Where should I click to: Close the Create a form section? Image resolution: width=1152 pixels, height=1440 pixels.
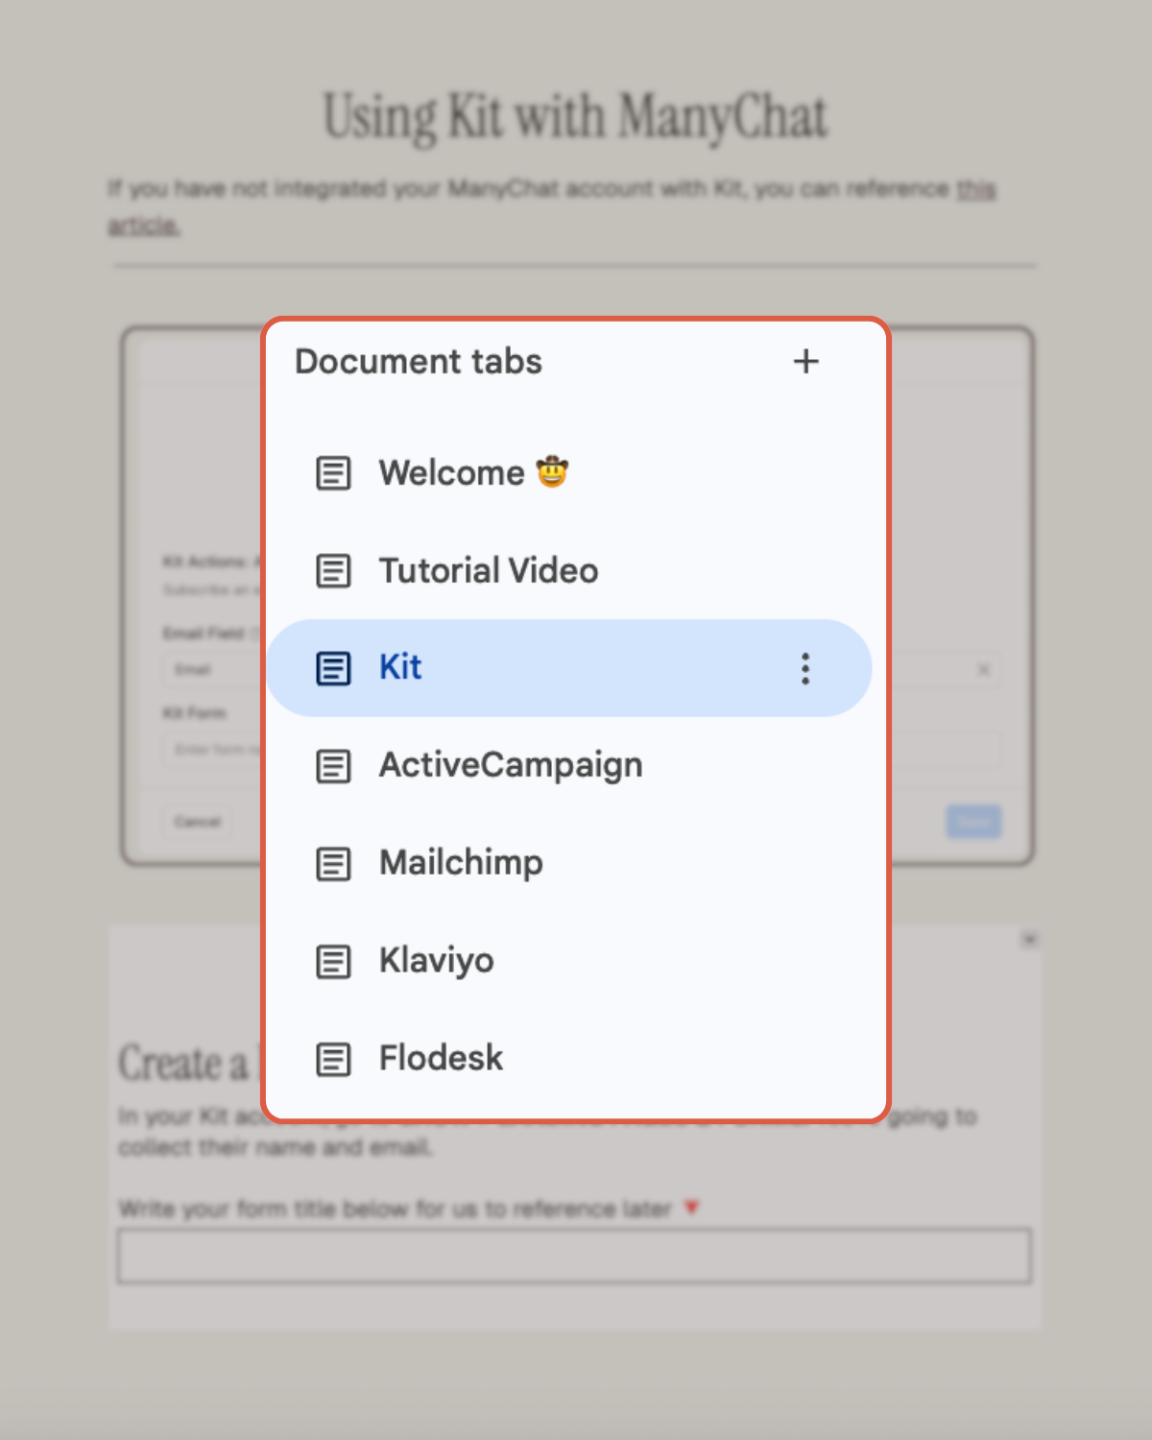[1029, 939]
